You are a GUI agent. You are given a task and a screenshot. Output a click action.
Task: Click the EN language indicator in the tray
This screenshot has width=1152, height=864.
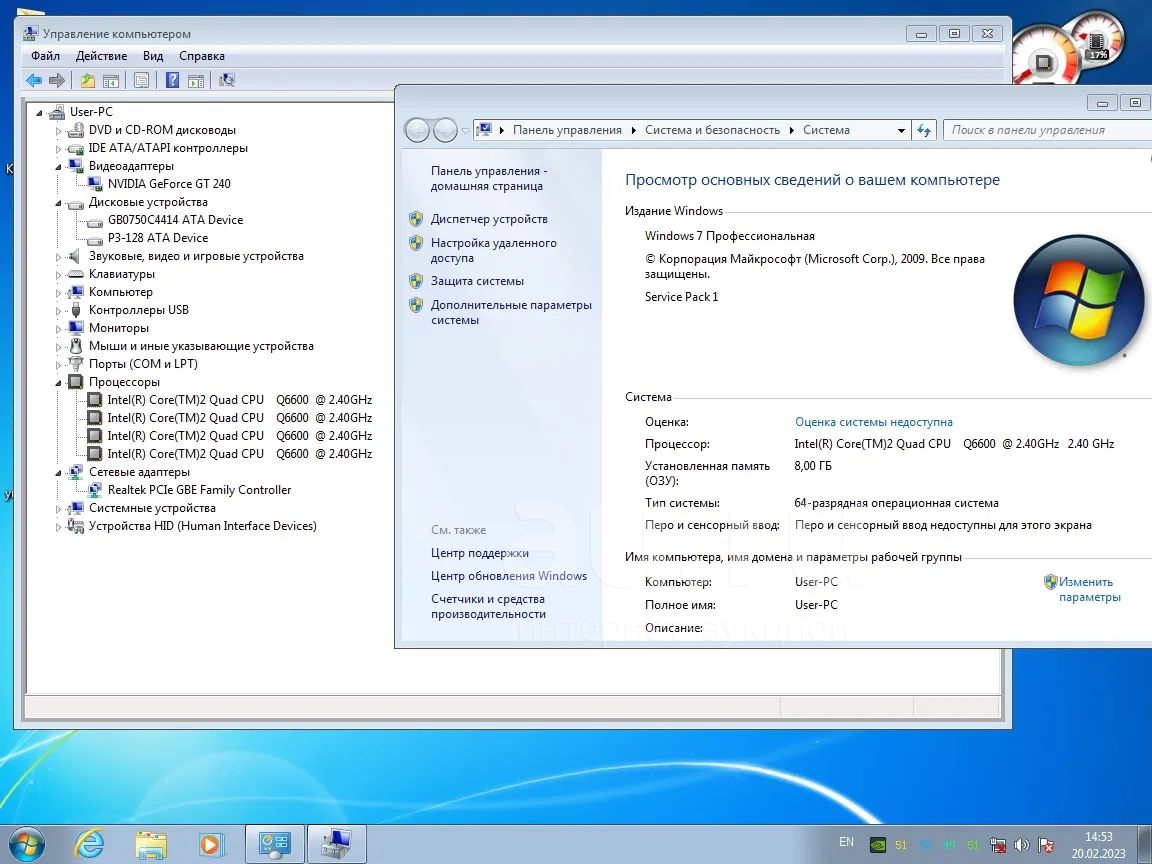click(x=846, y=842)
